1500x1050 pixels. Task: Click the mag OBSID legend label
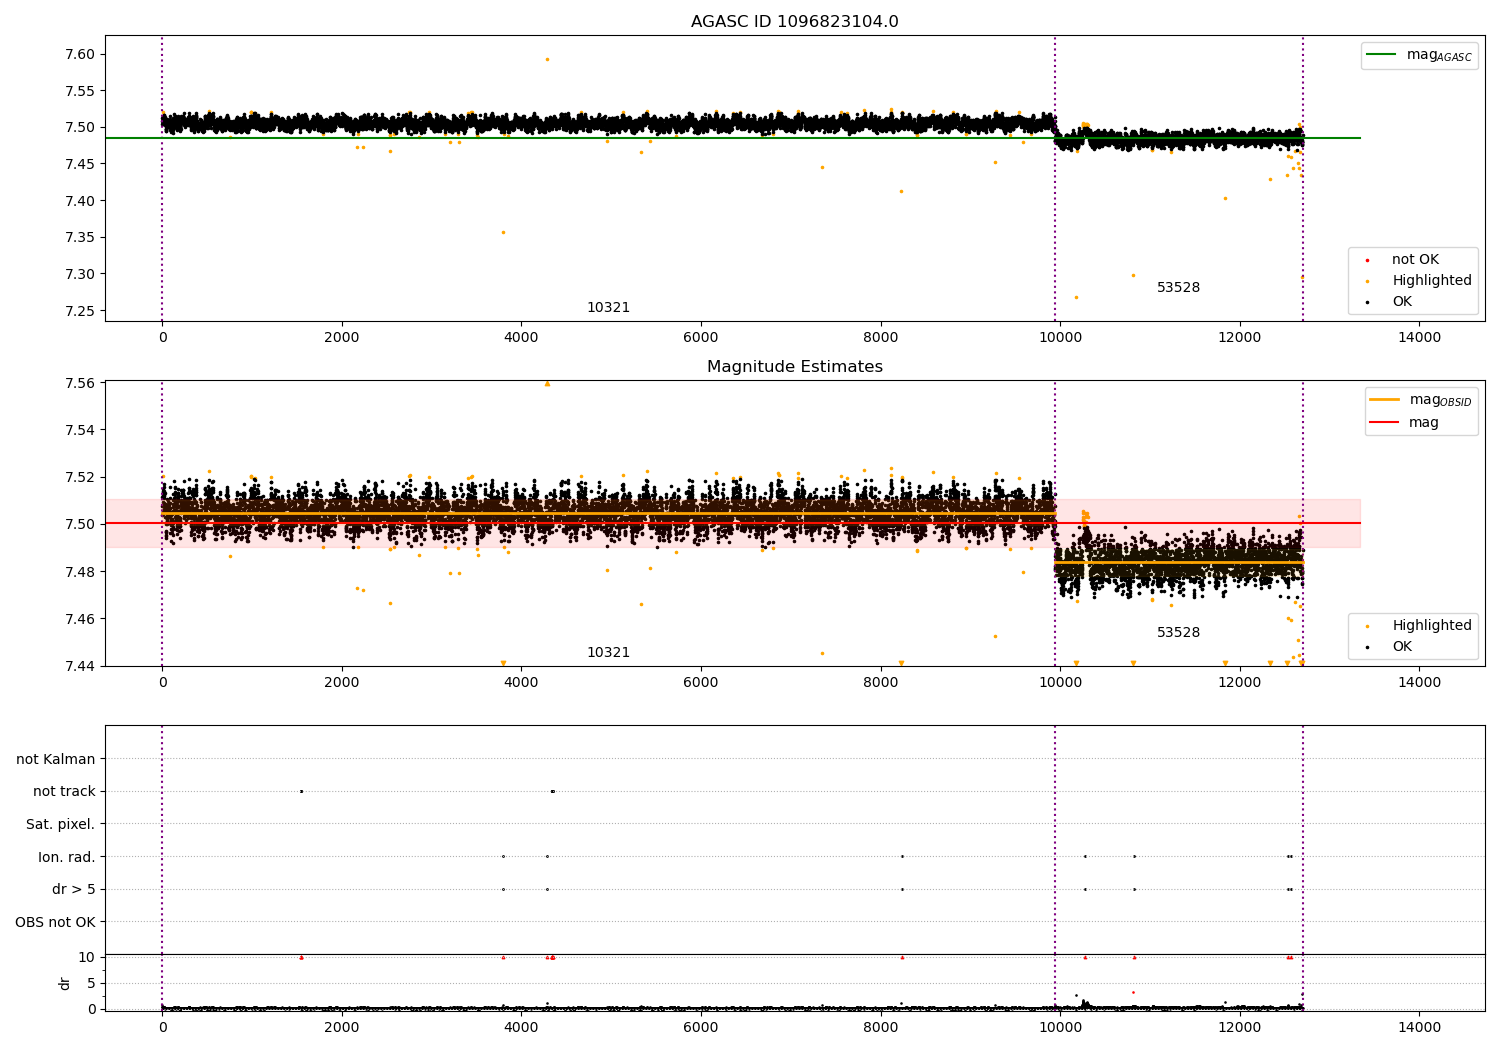(x=1440, y=400)
